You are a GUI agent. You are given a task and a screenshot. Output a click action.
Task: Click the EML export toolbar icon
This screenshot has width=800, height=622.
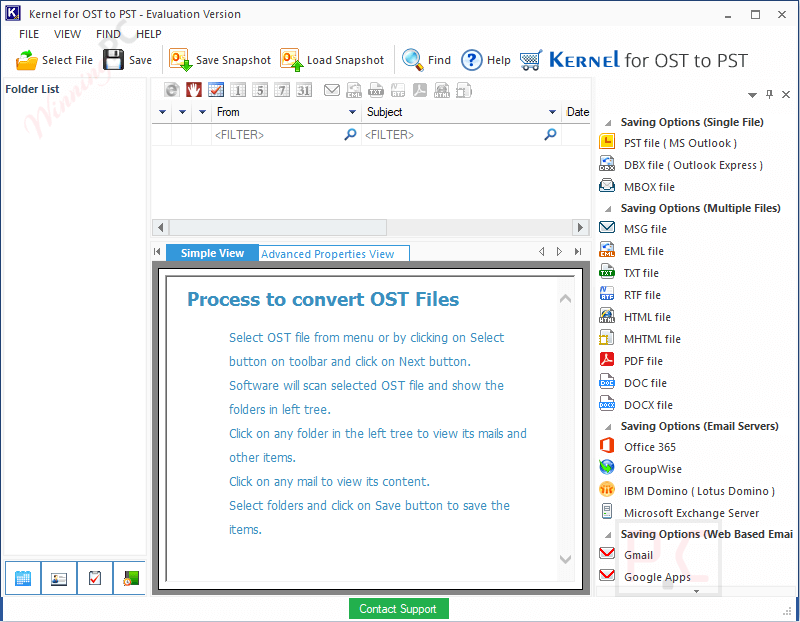pos(354,90)
